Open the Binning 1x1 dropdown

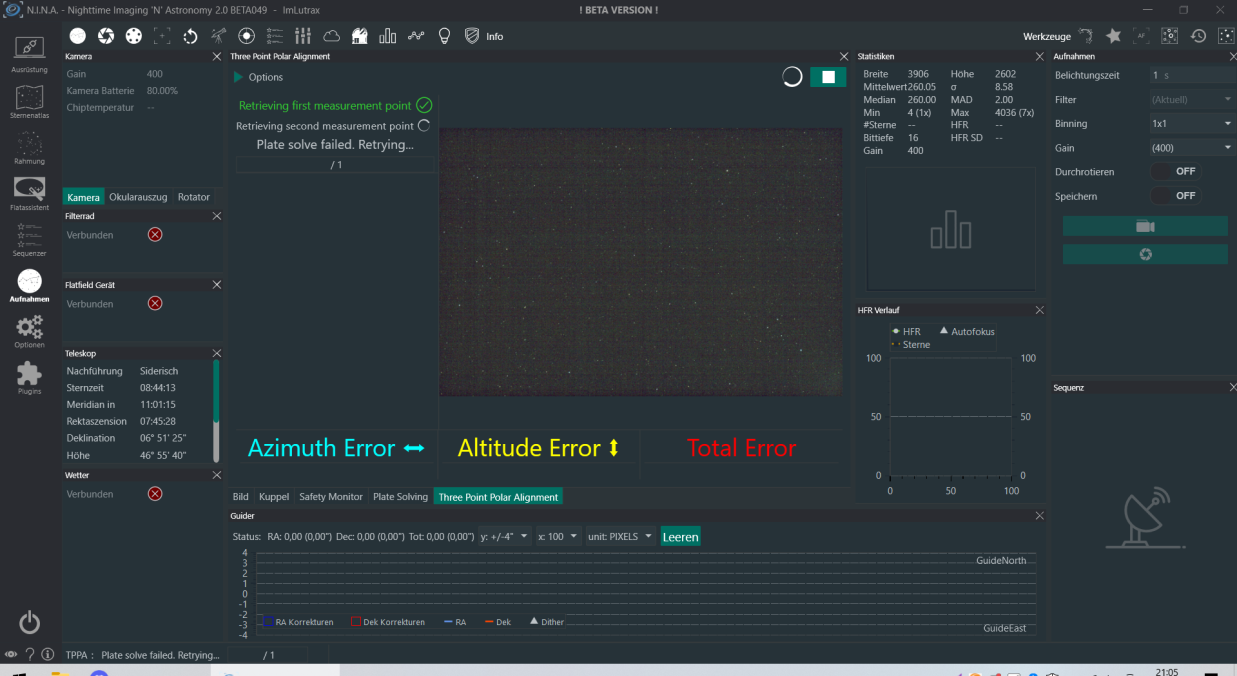pos(1193,123)
